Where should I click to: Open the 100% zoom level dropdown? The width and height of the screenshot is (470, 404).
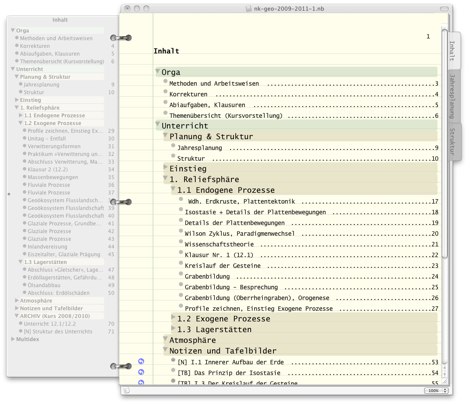coord(436,390)
